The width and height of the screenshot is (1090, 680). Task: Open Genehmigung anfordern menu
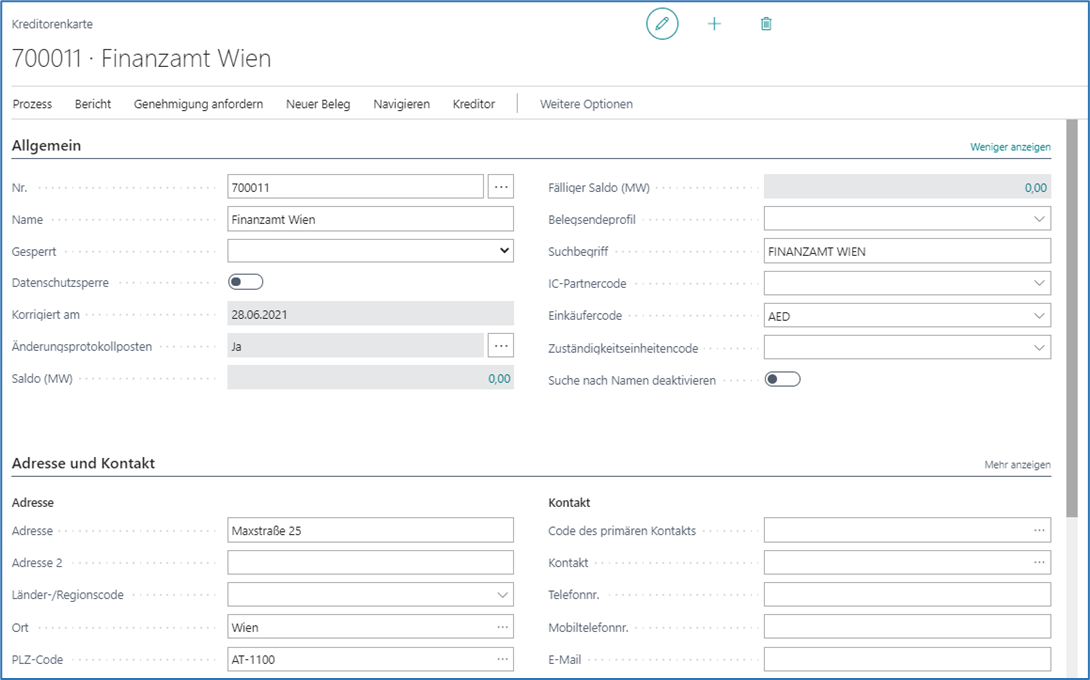tap(198, 104)
